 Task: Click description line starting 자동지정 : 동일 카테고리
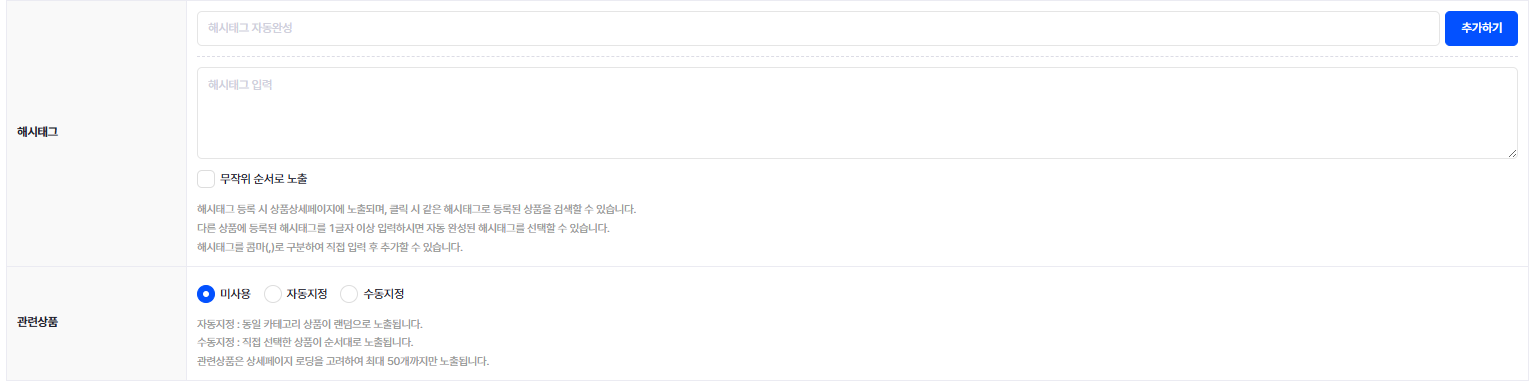[x=310, y=325]
